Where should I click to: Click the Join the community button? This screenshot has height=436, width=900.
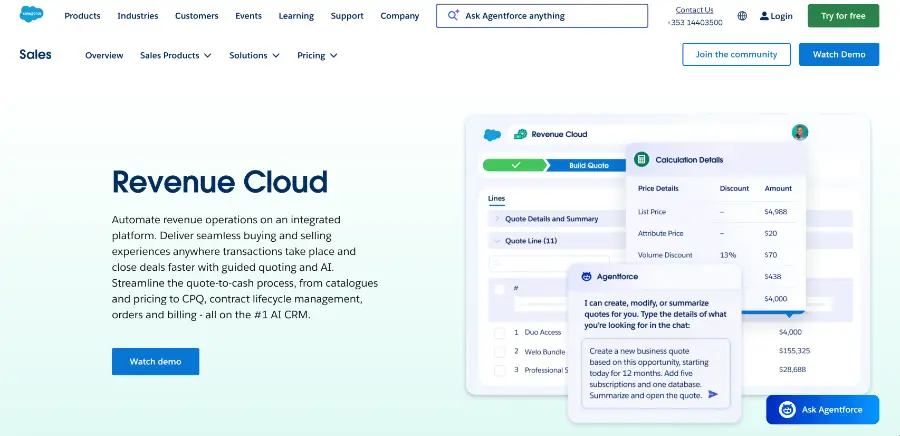[x=736, y=54]
